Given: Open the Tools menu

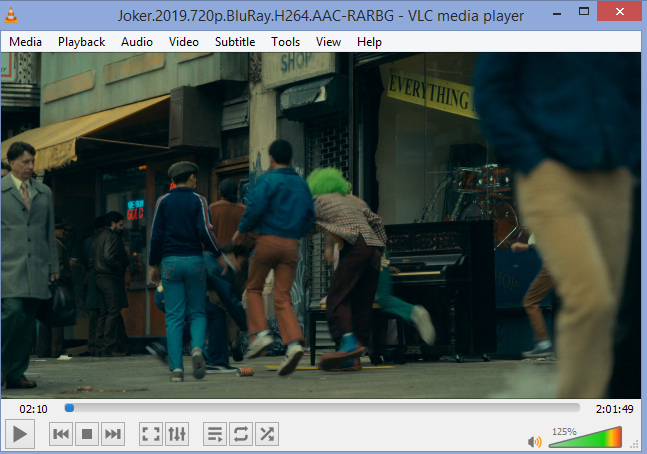Looking at the screenshot, I should (x=285, y=42).
